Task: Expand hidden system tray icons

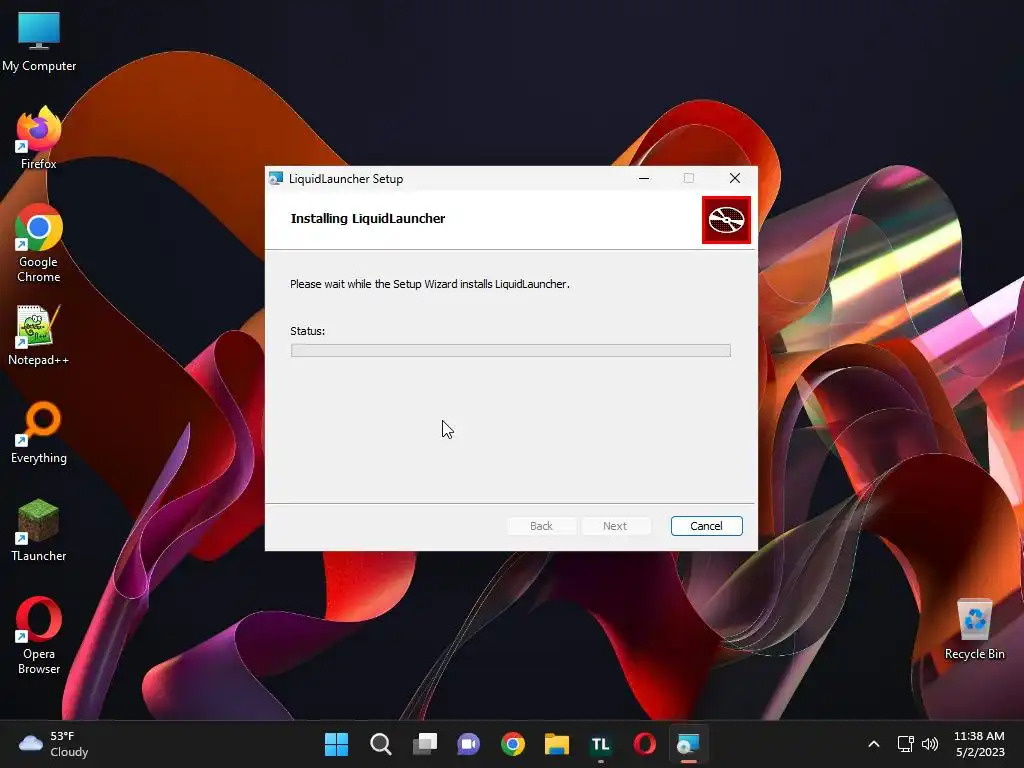Action: point(874,744)
